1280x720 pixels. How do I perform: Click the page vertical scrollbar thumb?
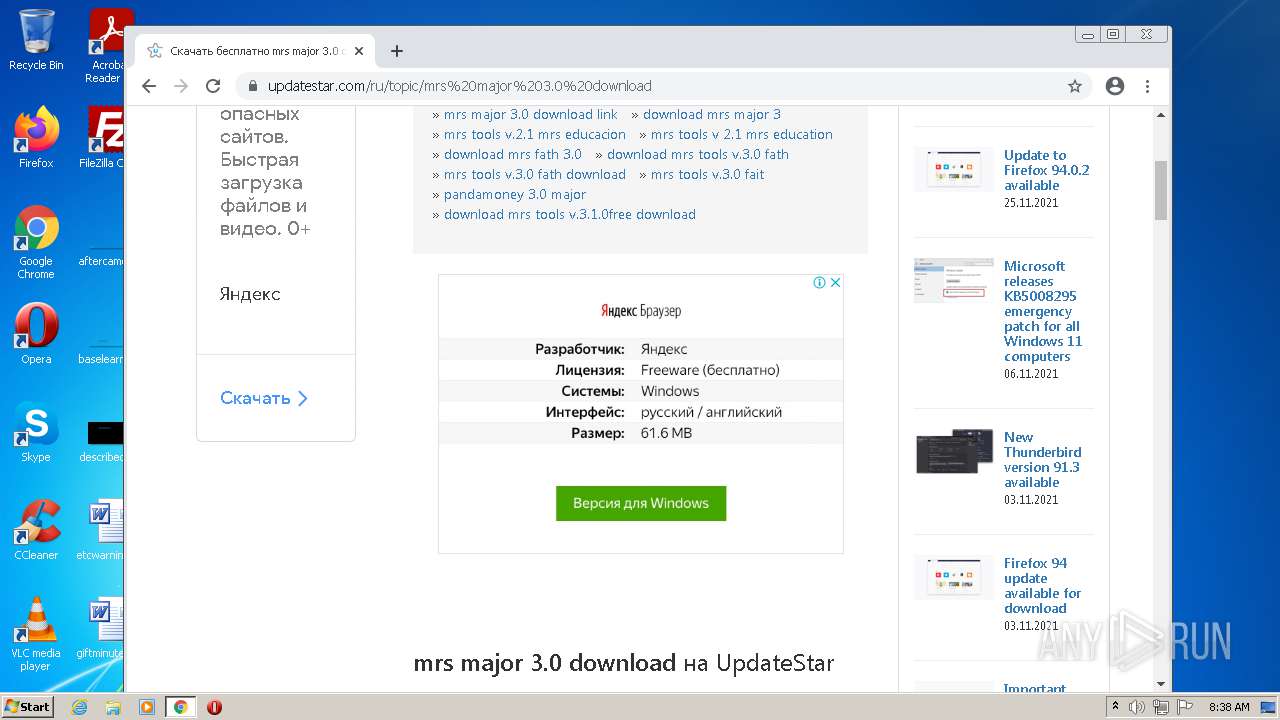[x=1161, y=190]
